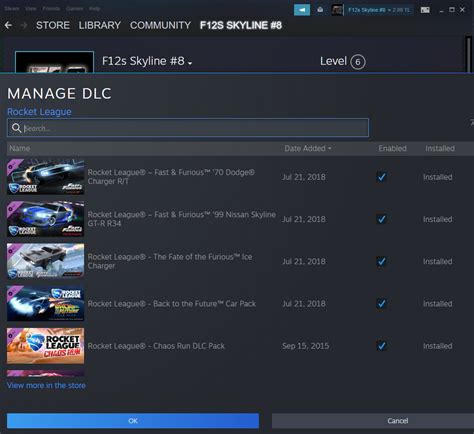Click the profile page scrollbar
The image size is (474, 434).
pyautogui.click(x=468, y=54)
